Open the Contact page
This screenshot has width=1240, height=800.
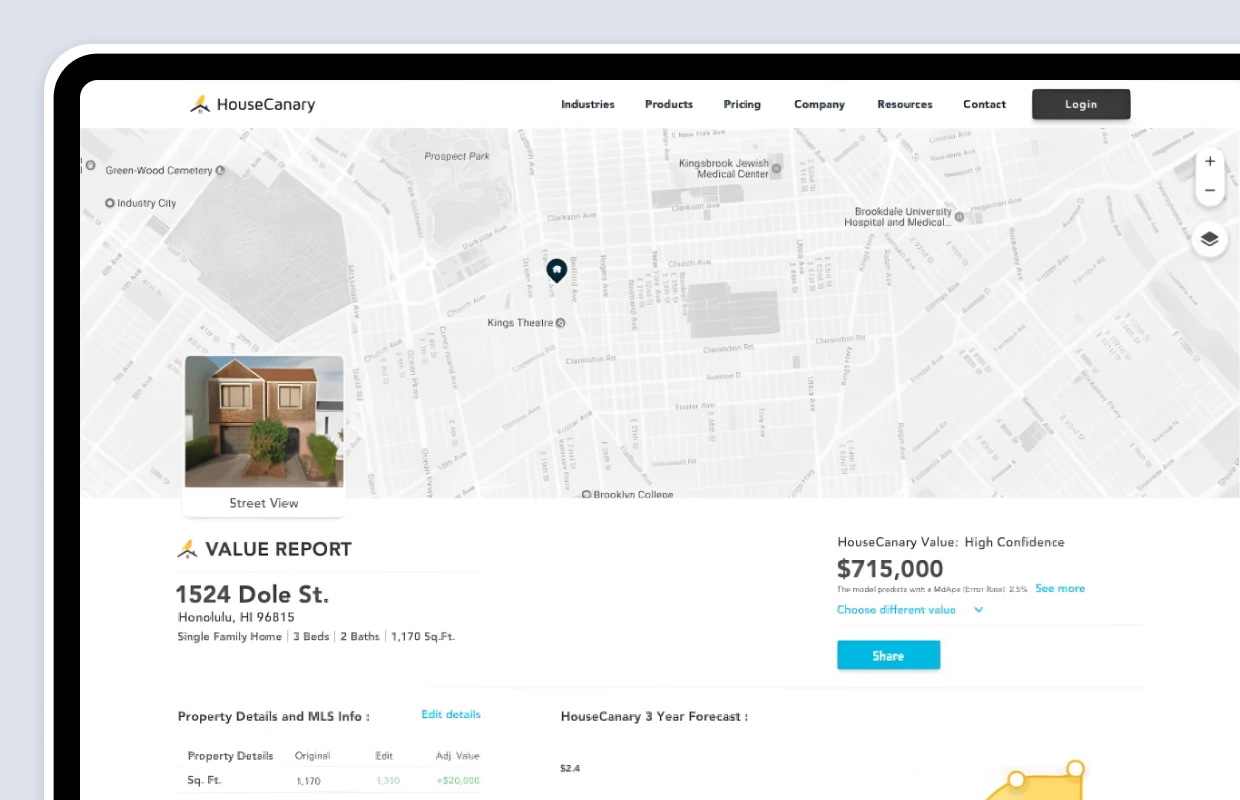pos(985,104)
